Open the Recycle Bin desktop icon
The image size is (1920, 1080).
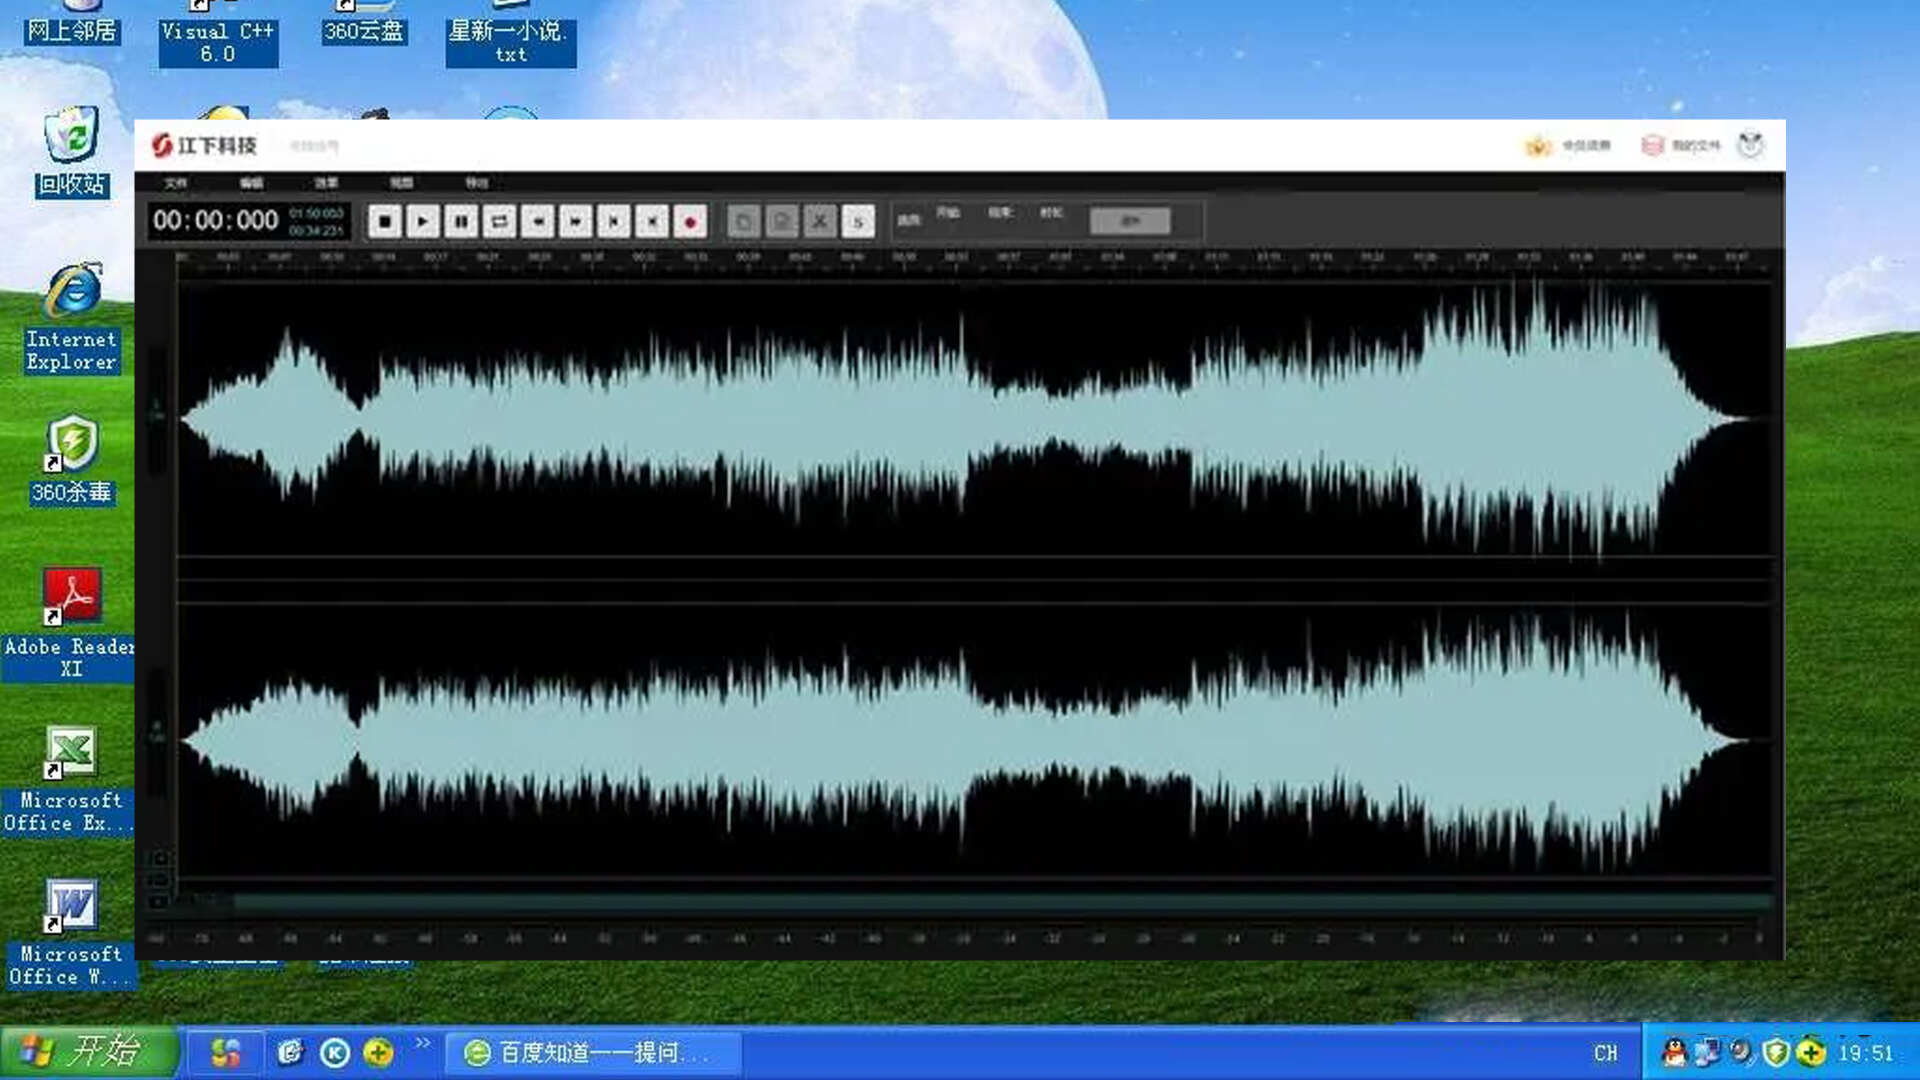point(71,152)
